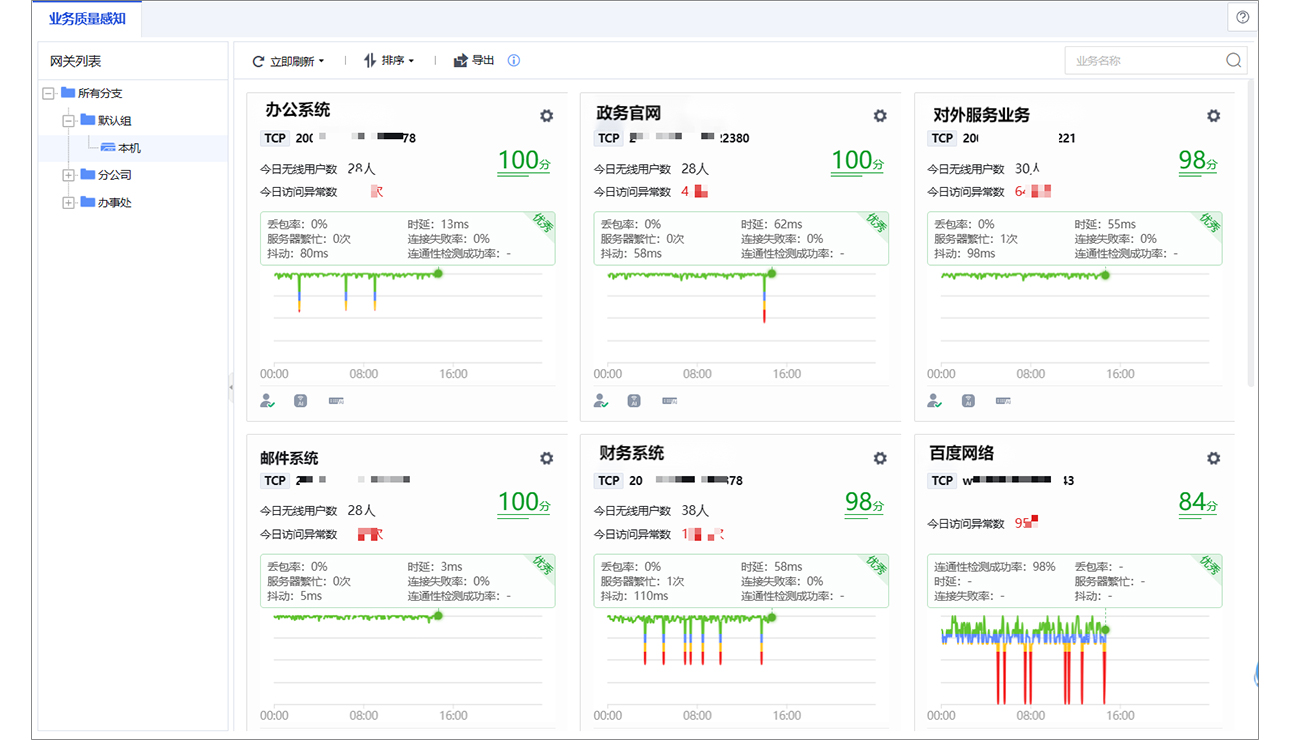This screenshot has width=1290, height=740.
Task: Click 98分 score on 财务系统 card
Action: coord(865,503)
